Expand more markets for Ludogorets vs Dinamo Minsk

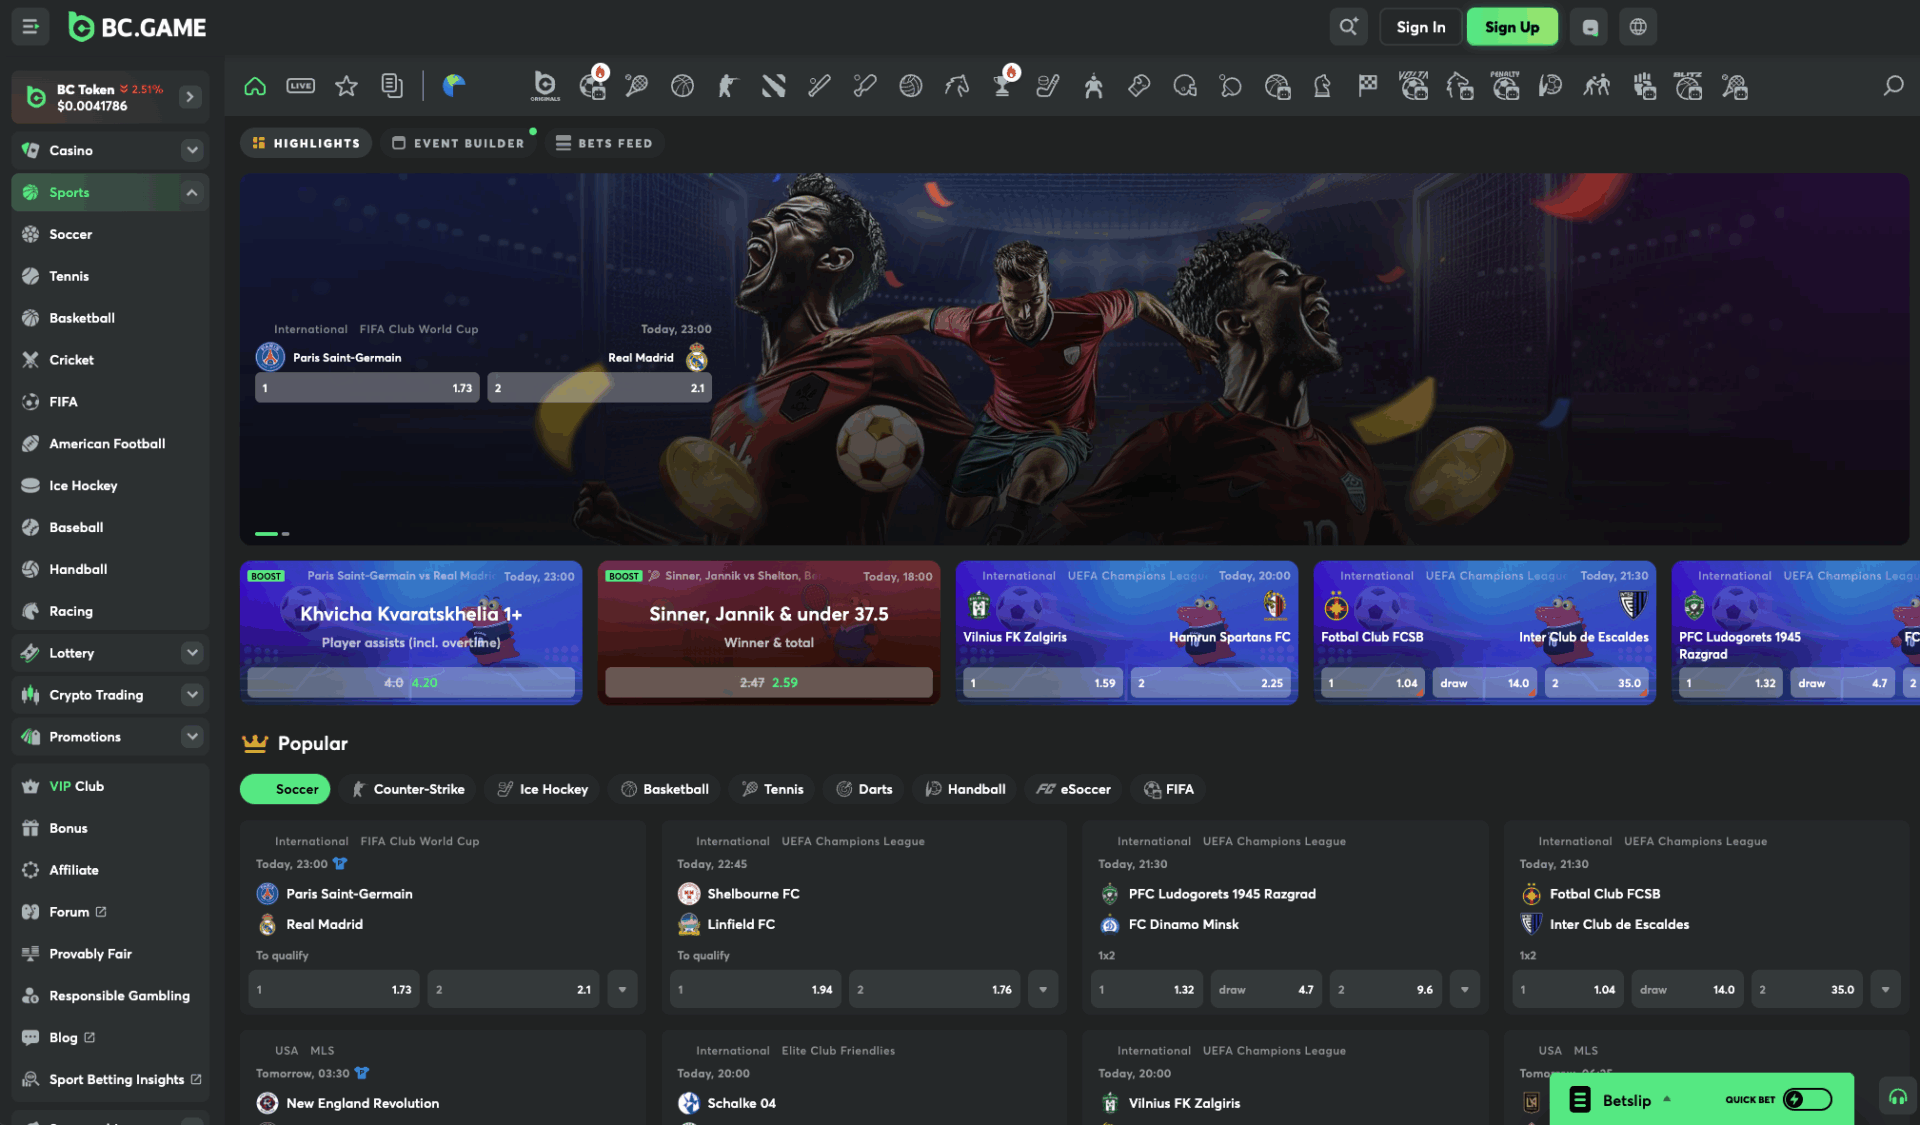(x=1465, y=990)
